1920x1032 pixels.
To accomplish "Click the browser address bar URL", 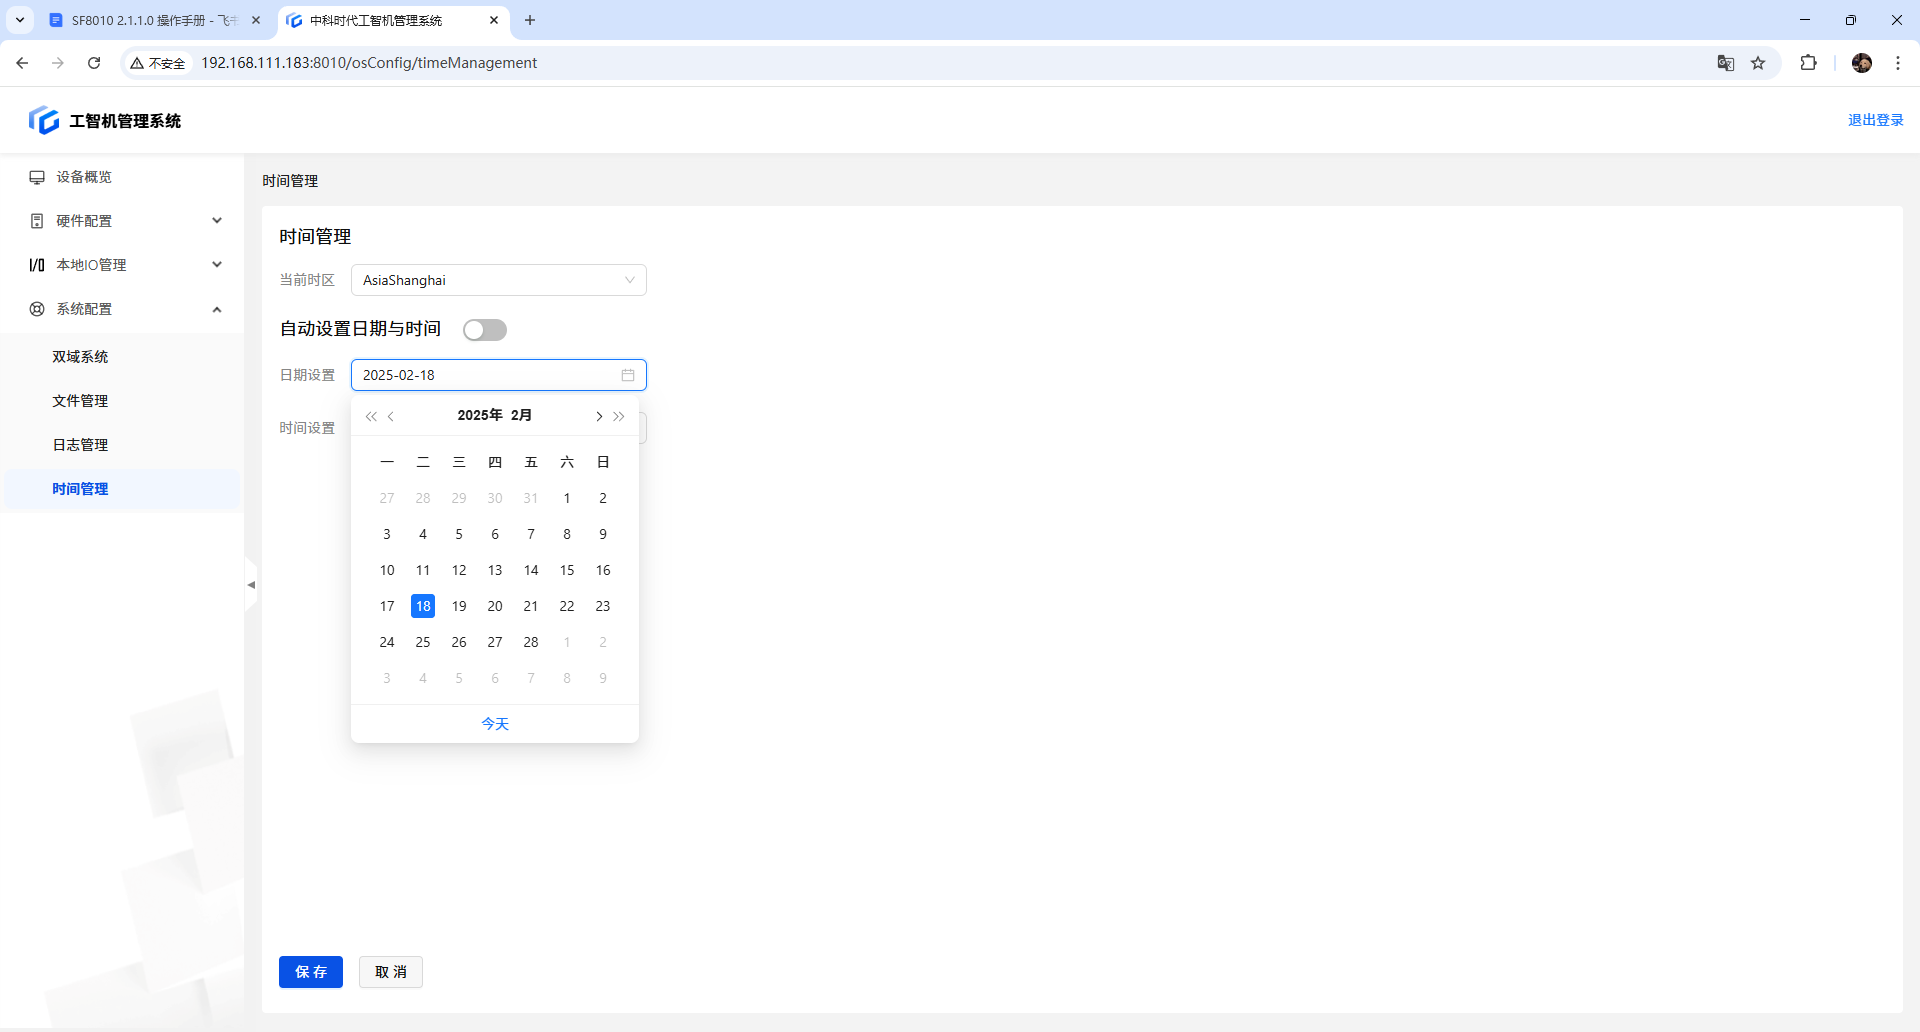I will coord(369,63).
